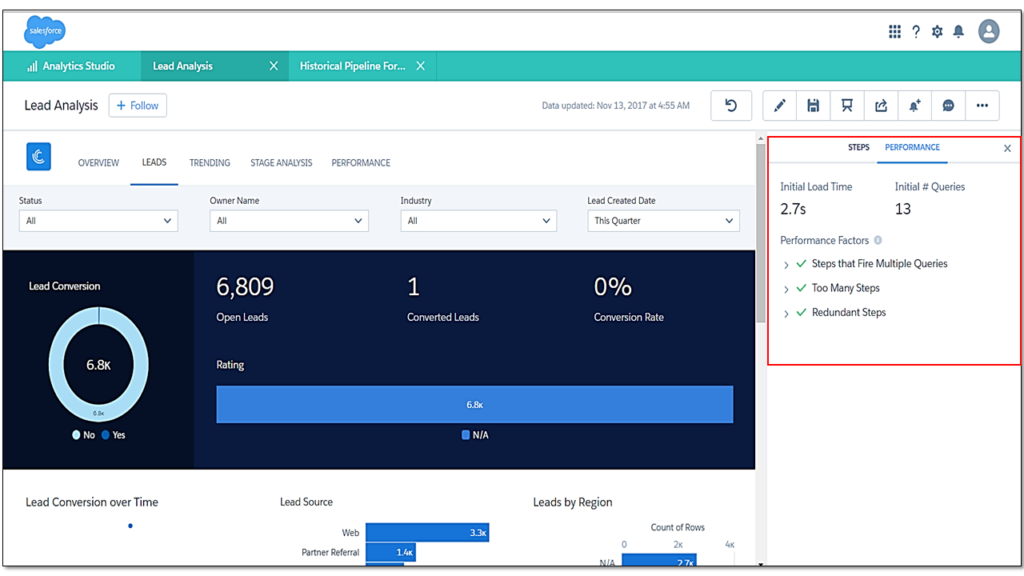Select the inspector Performance tab
The height and width of the screenshot is (576, 1024).
[x=912, y=148]
